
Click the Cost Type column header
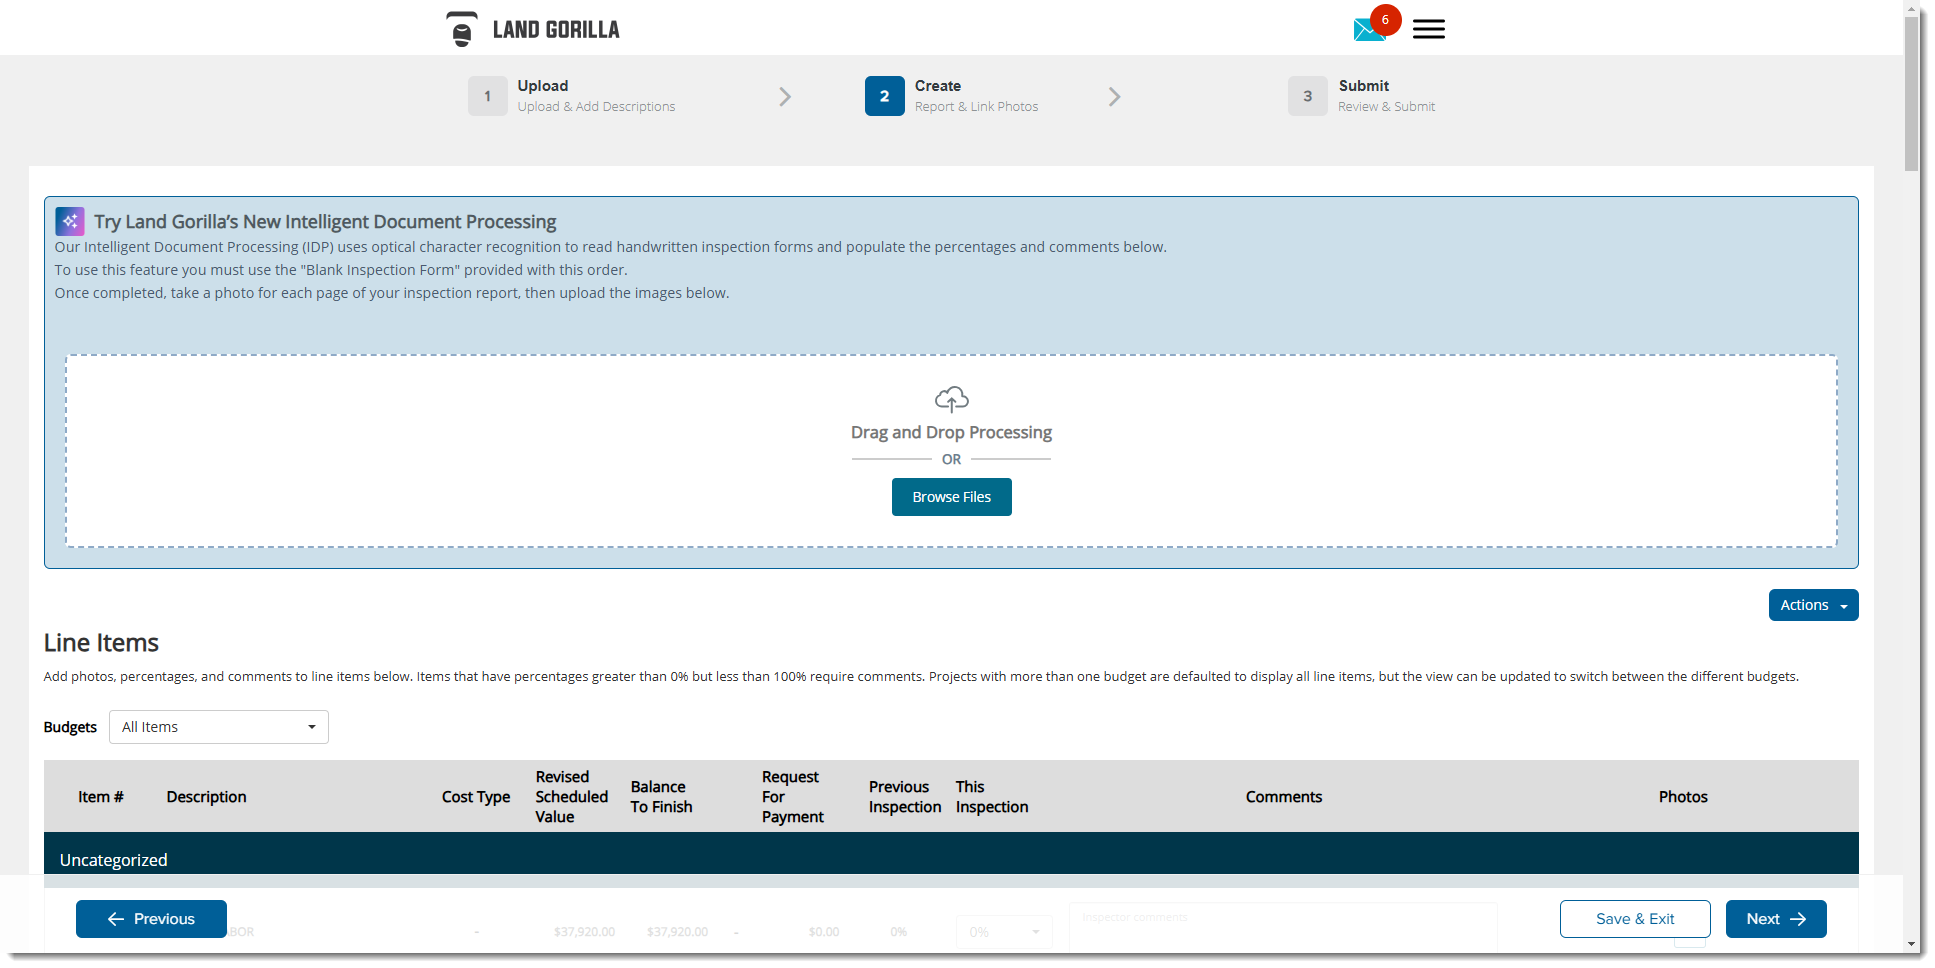tap(476, 797)
